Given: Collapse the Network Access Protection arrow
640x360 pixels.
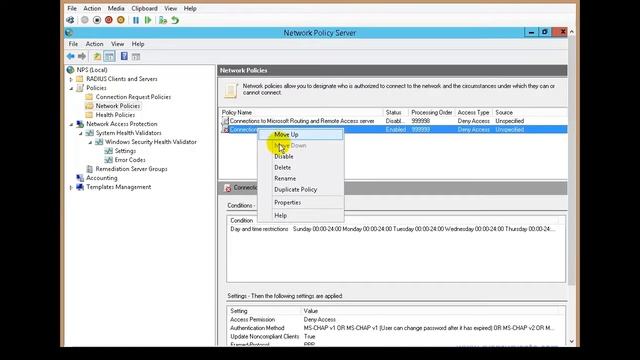Looking at the screenshot, I should click(71, 124).
